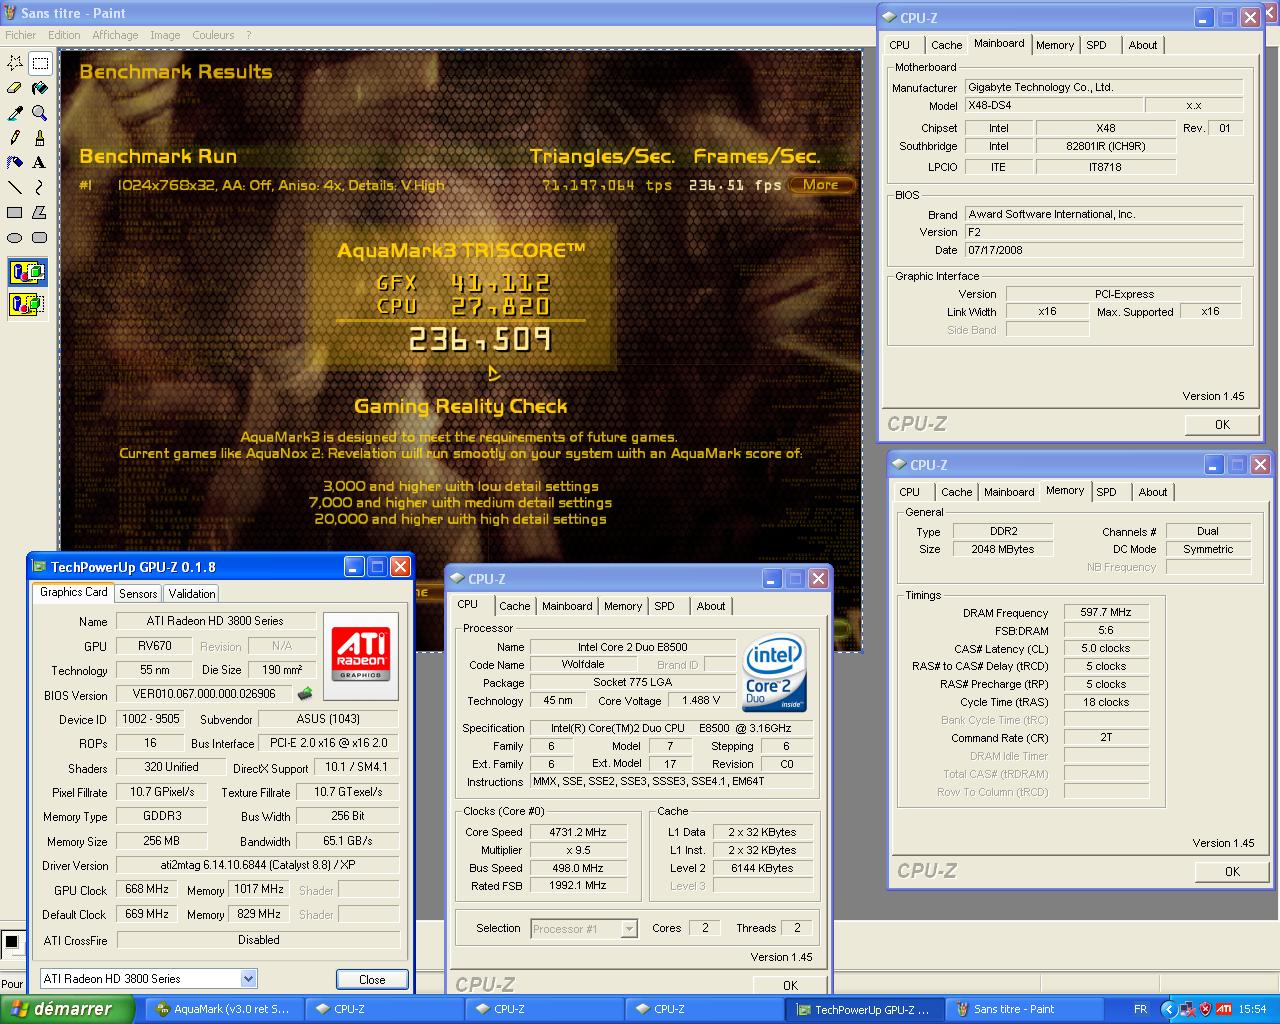Open the Processor #1 selection dropdown

(629, 929)
